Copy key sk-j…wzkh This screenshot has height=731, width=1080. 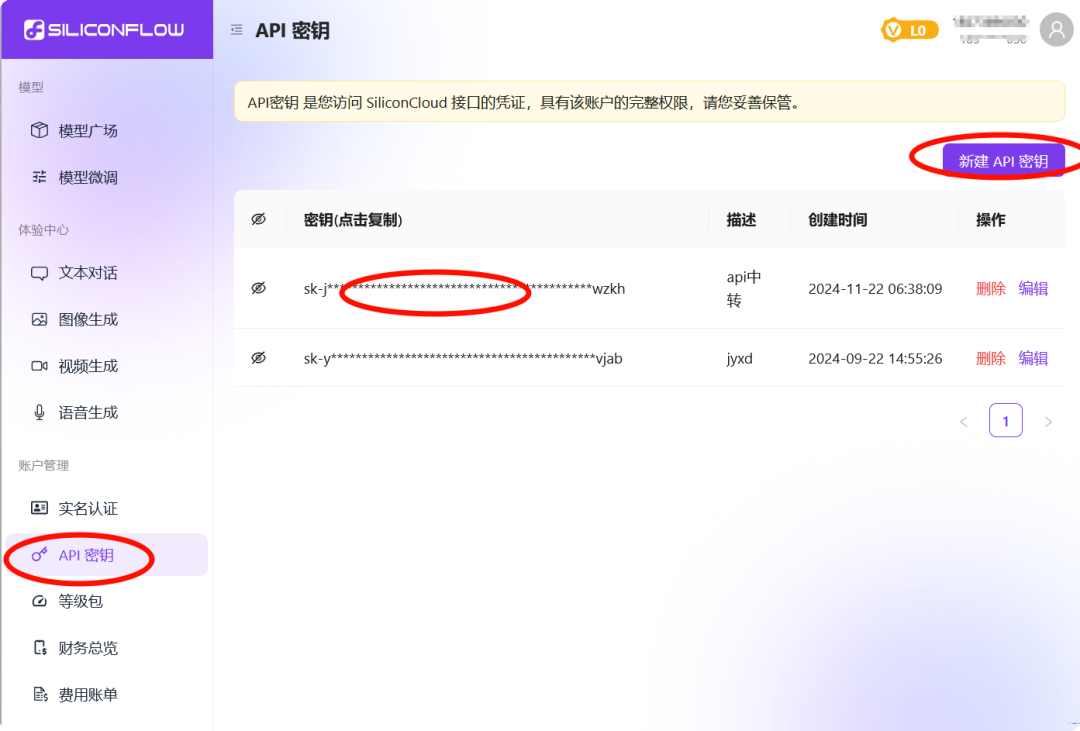(464, 289)
